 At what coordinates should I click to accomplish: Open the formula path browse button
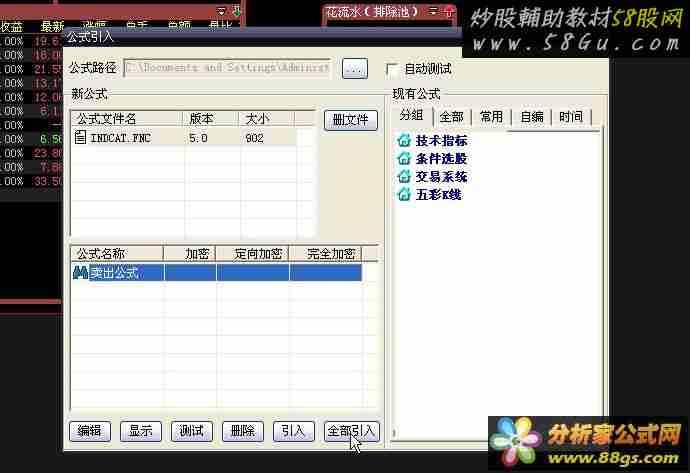pos(355,69)
